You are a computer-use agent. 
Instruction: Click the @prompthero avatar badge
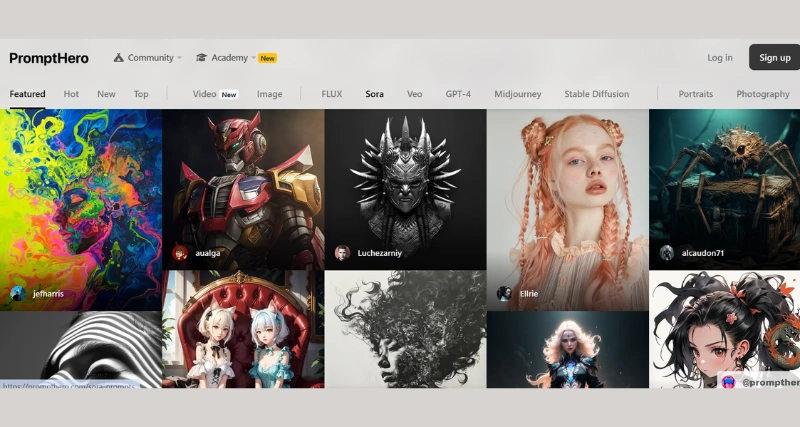[729, 382]
